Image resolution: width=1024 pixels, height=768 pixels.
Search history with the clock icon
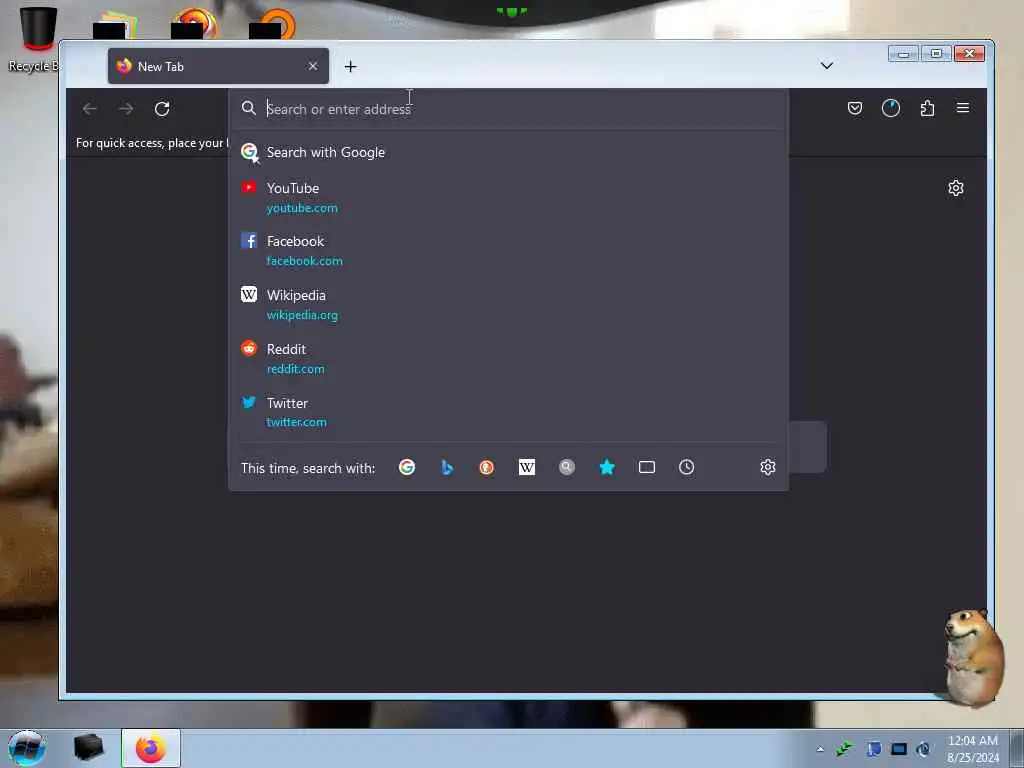[686, 467]
